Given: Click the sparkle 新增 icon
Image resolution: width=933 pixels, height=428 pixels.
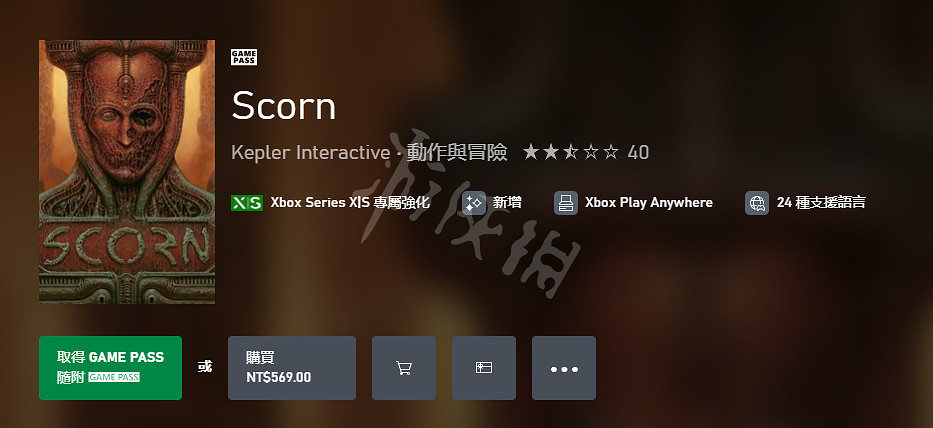Looking at the screenshot, I should pos(474,203).
